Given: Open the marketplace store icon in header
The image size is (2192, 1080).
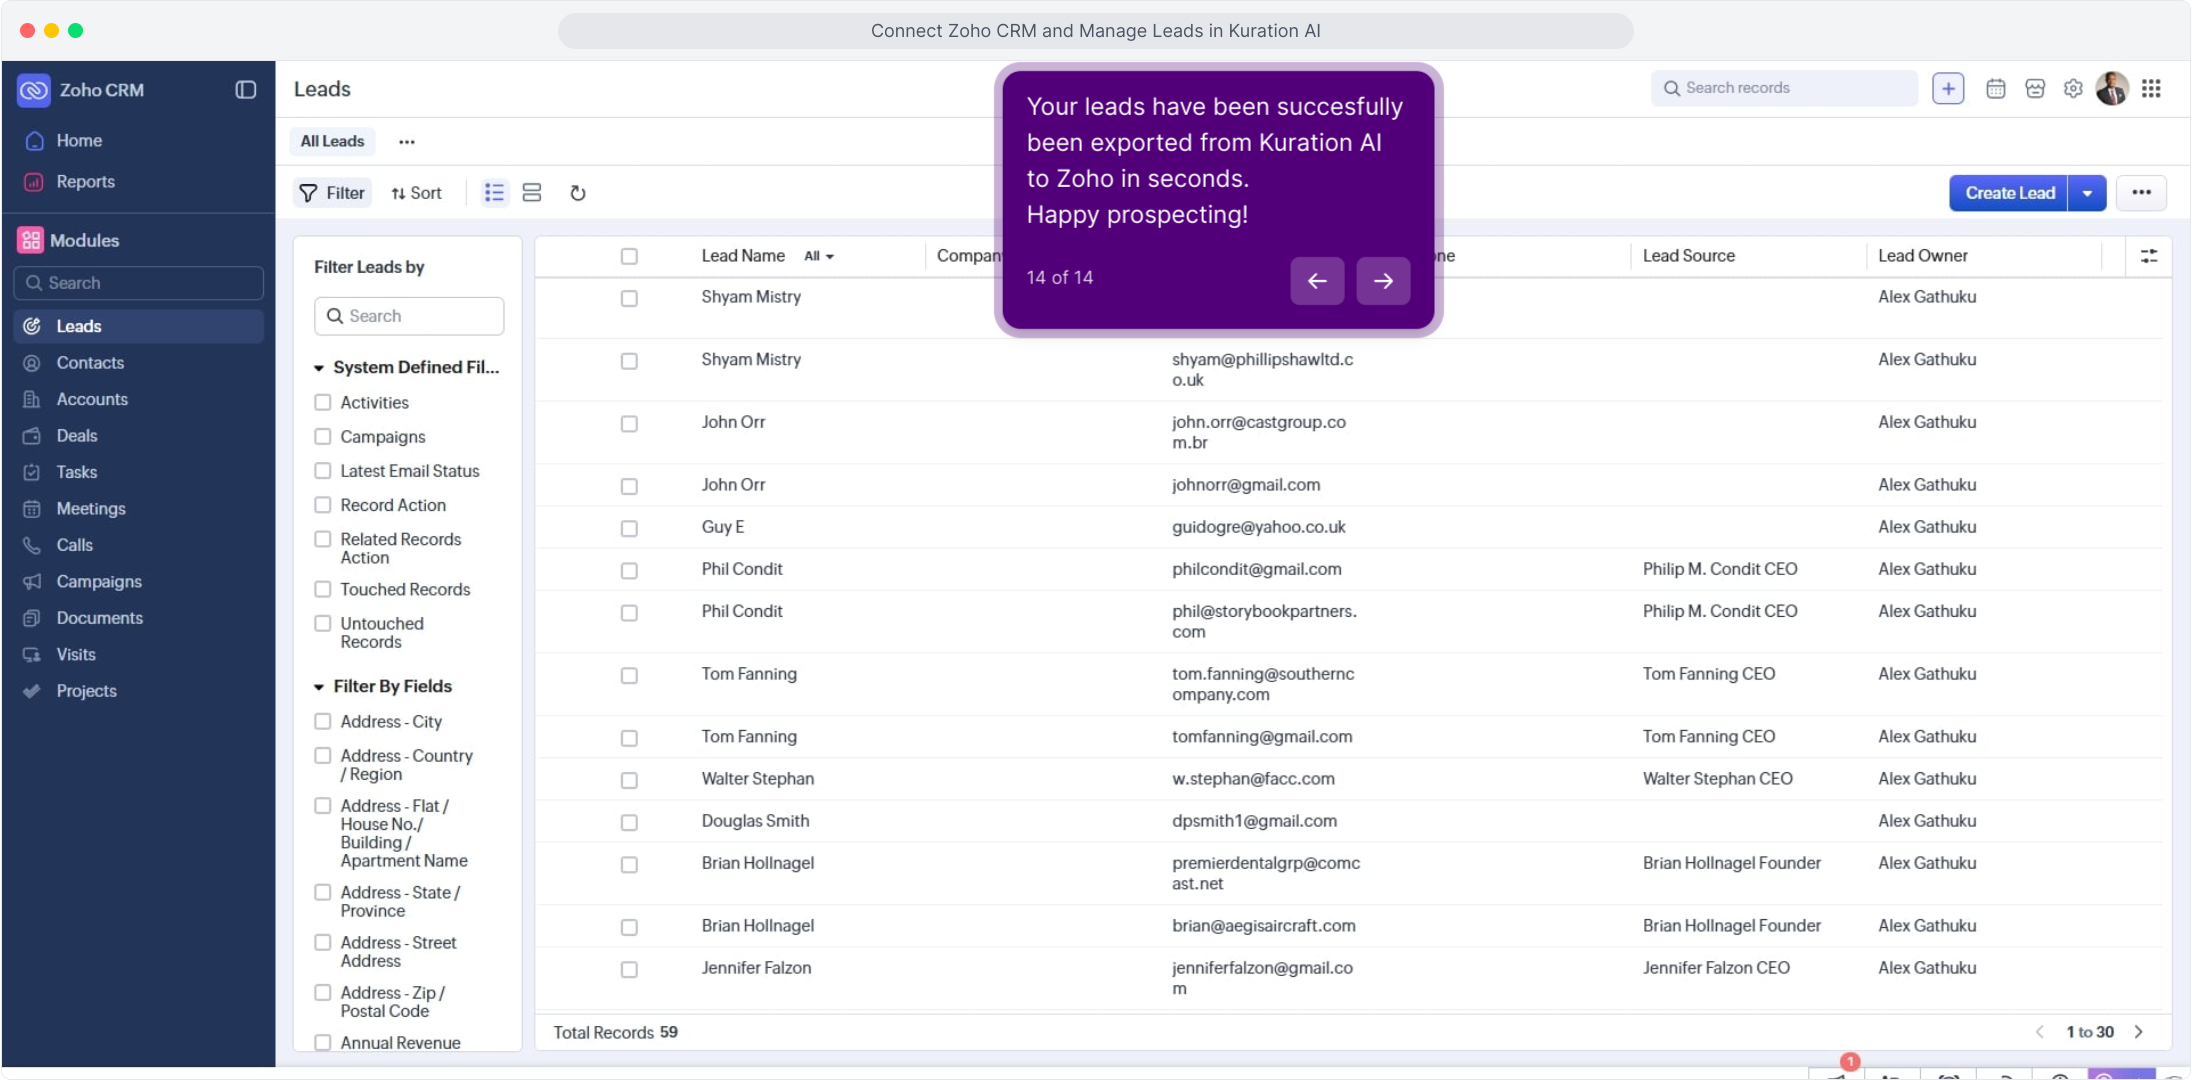Looking at the screenshot, I should (x=2035, y=88).
